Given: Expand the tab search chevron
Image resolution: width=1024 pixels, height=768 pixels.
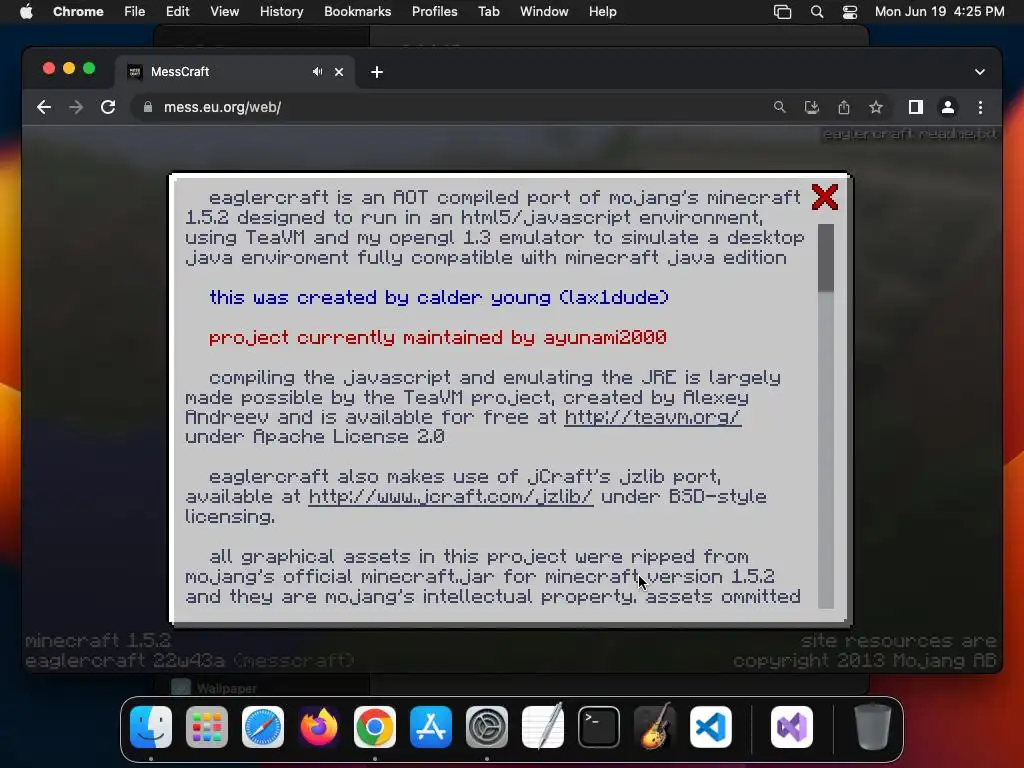Looking at the screenshot, I should 980,72.
